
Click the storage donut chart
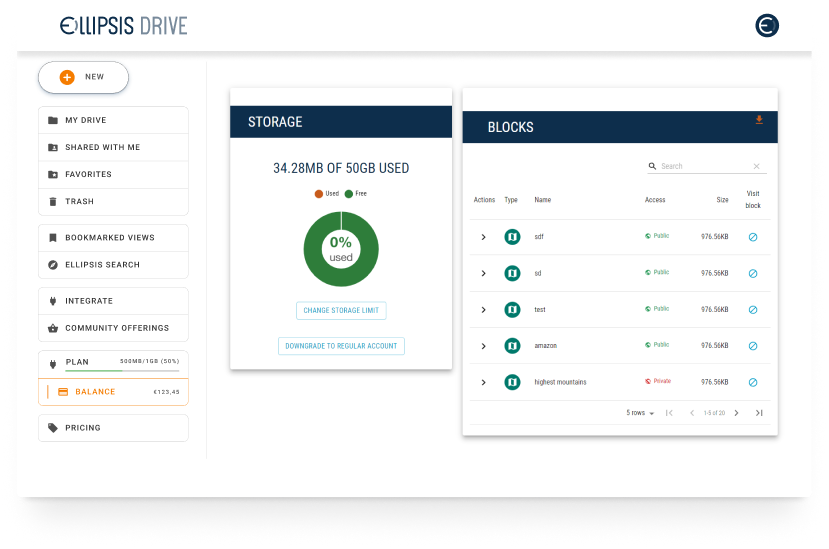(341, 249)
